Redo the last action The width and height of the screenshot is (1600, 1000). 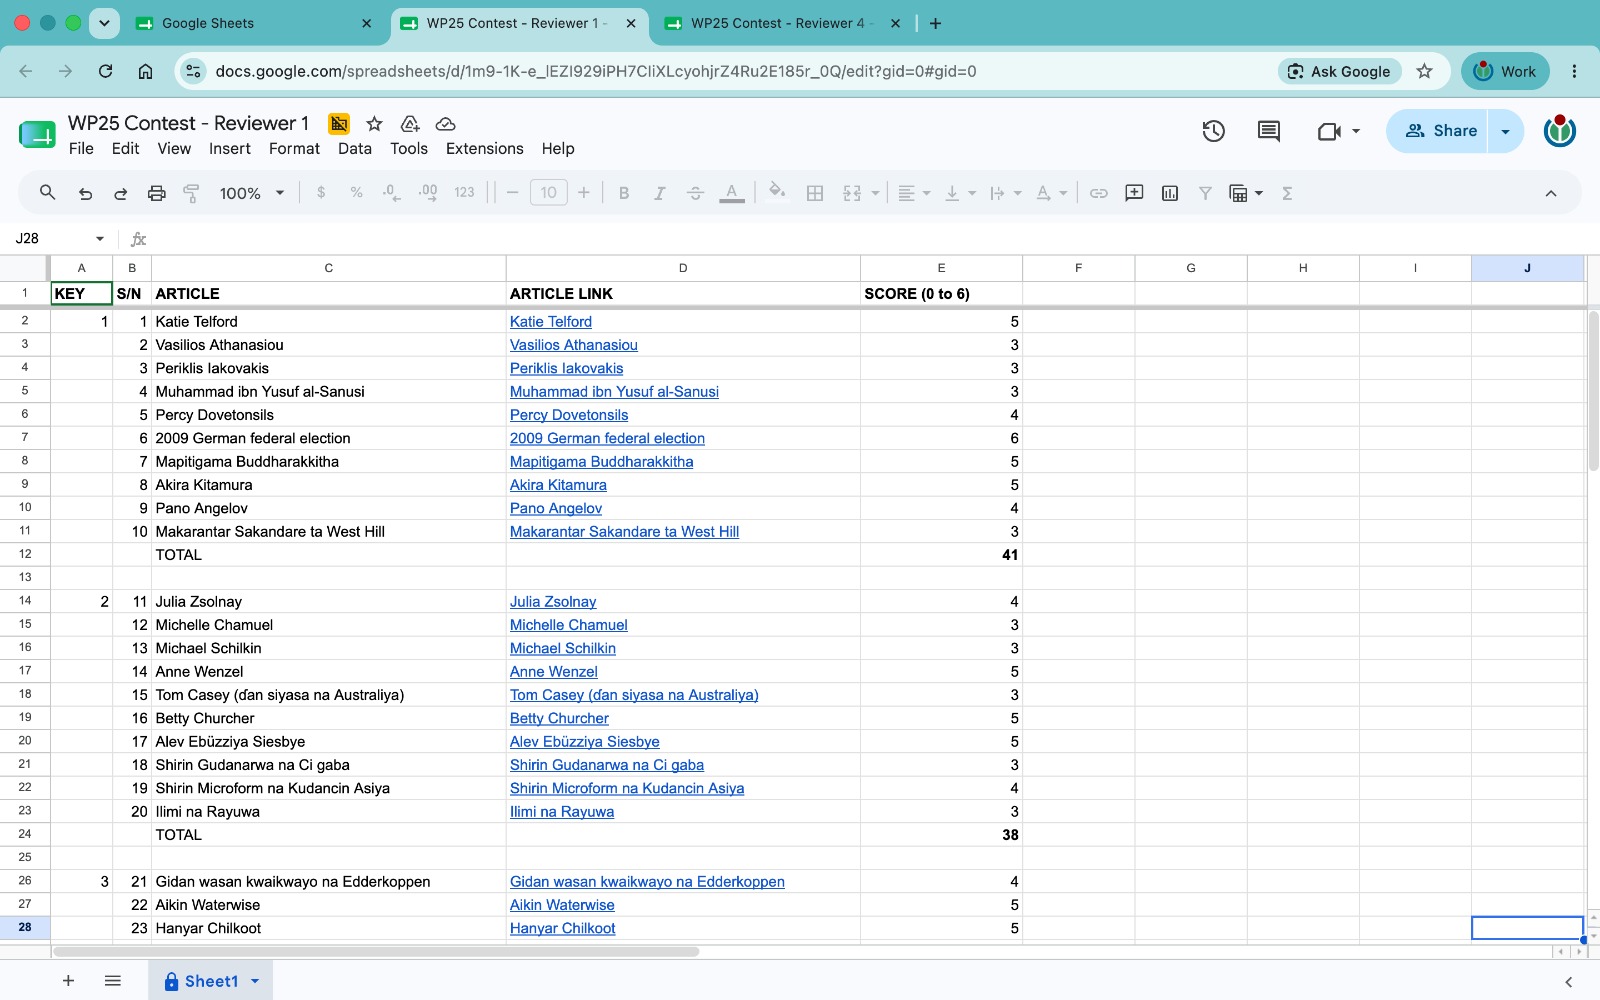coord(120,193)
